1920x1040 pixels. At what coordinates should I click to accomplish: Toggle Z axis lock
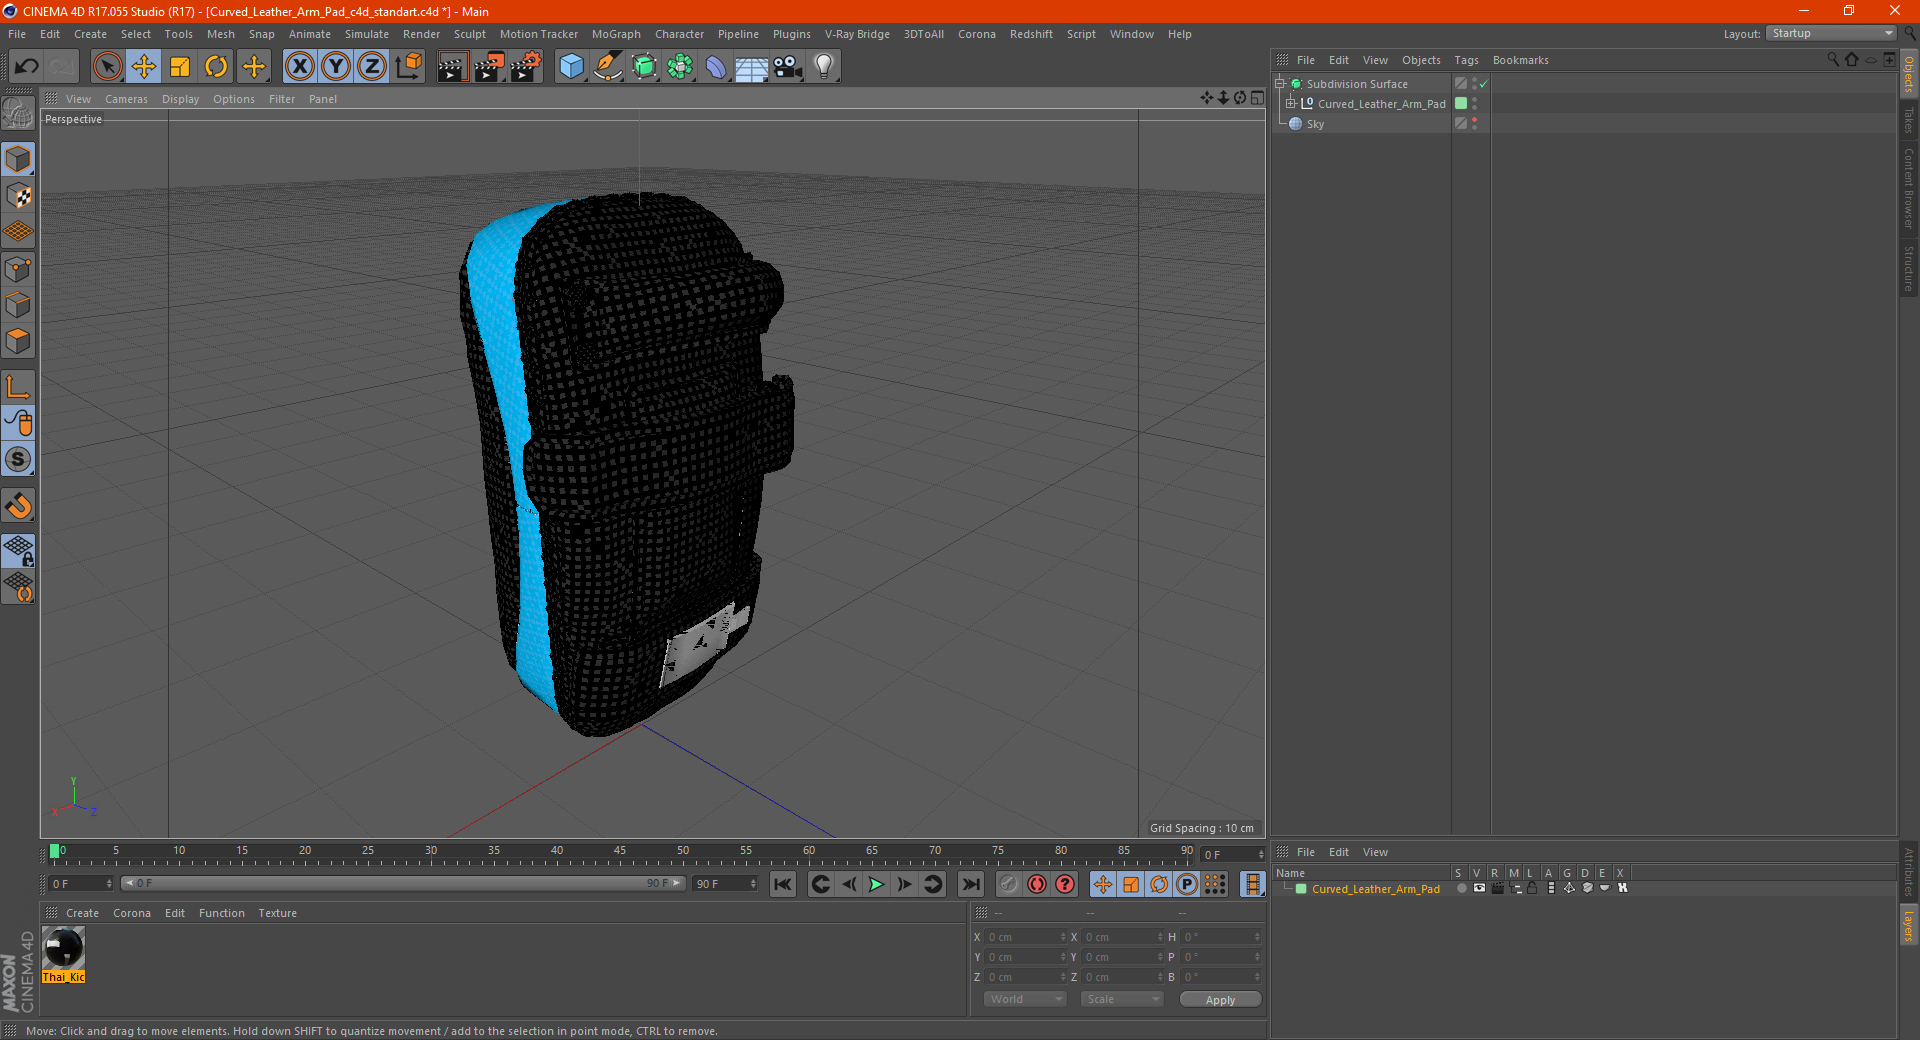[372, 67]
